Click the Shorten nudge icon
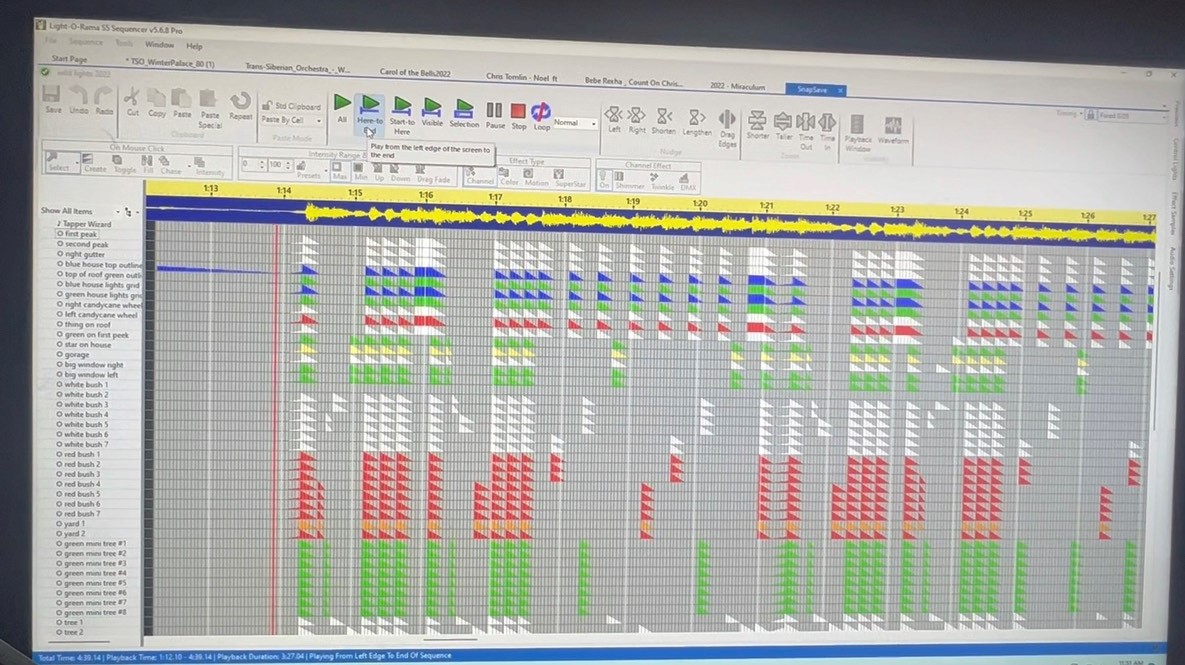Screen dimensions: 1185x665 point(664,121)
